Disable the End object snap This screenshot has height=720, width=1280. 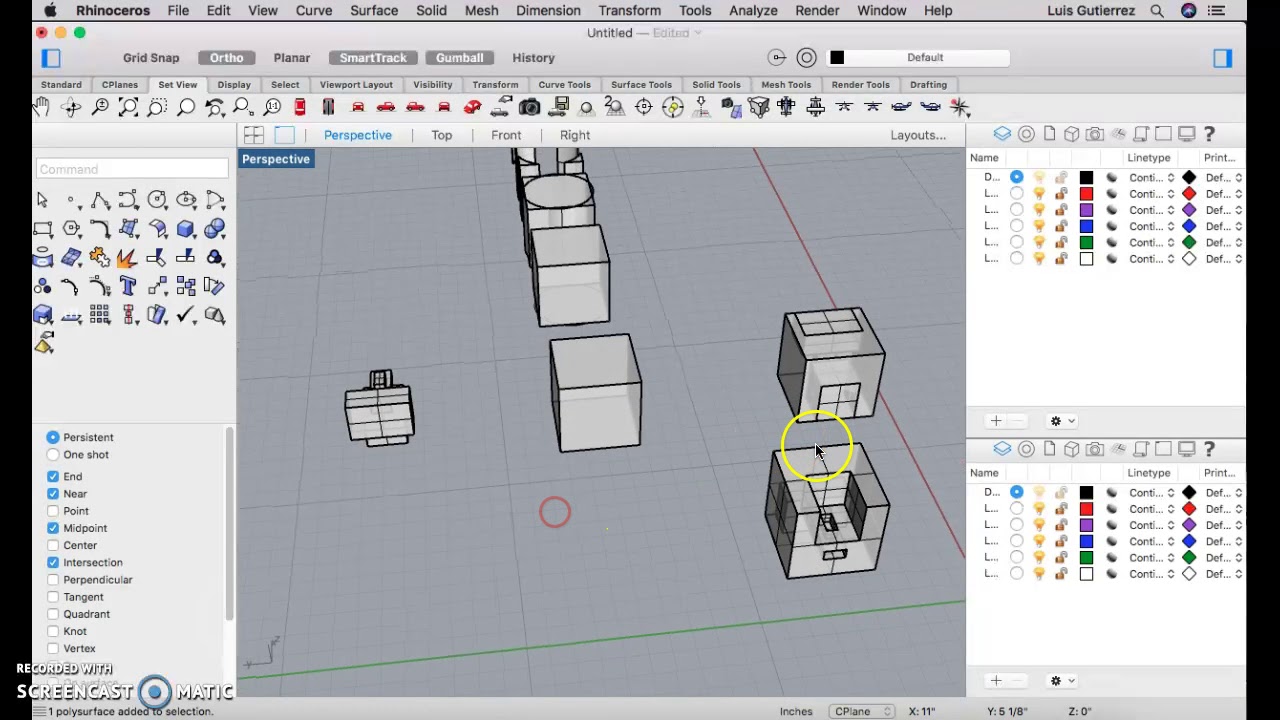53,477
